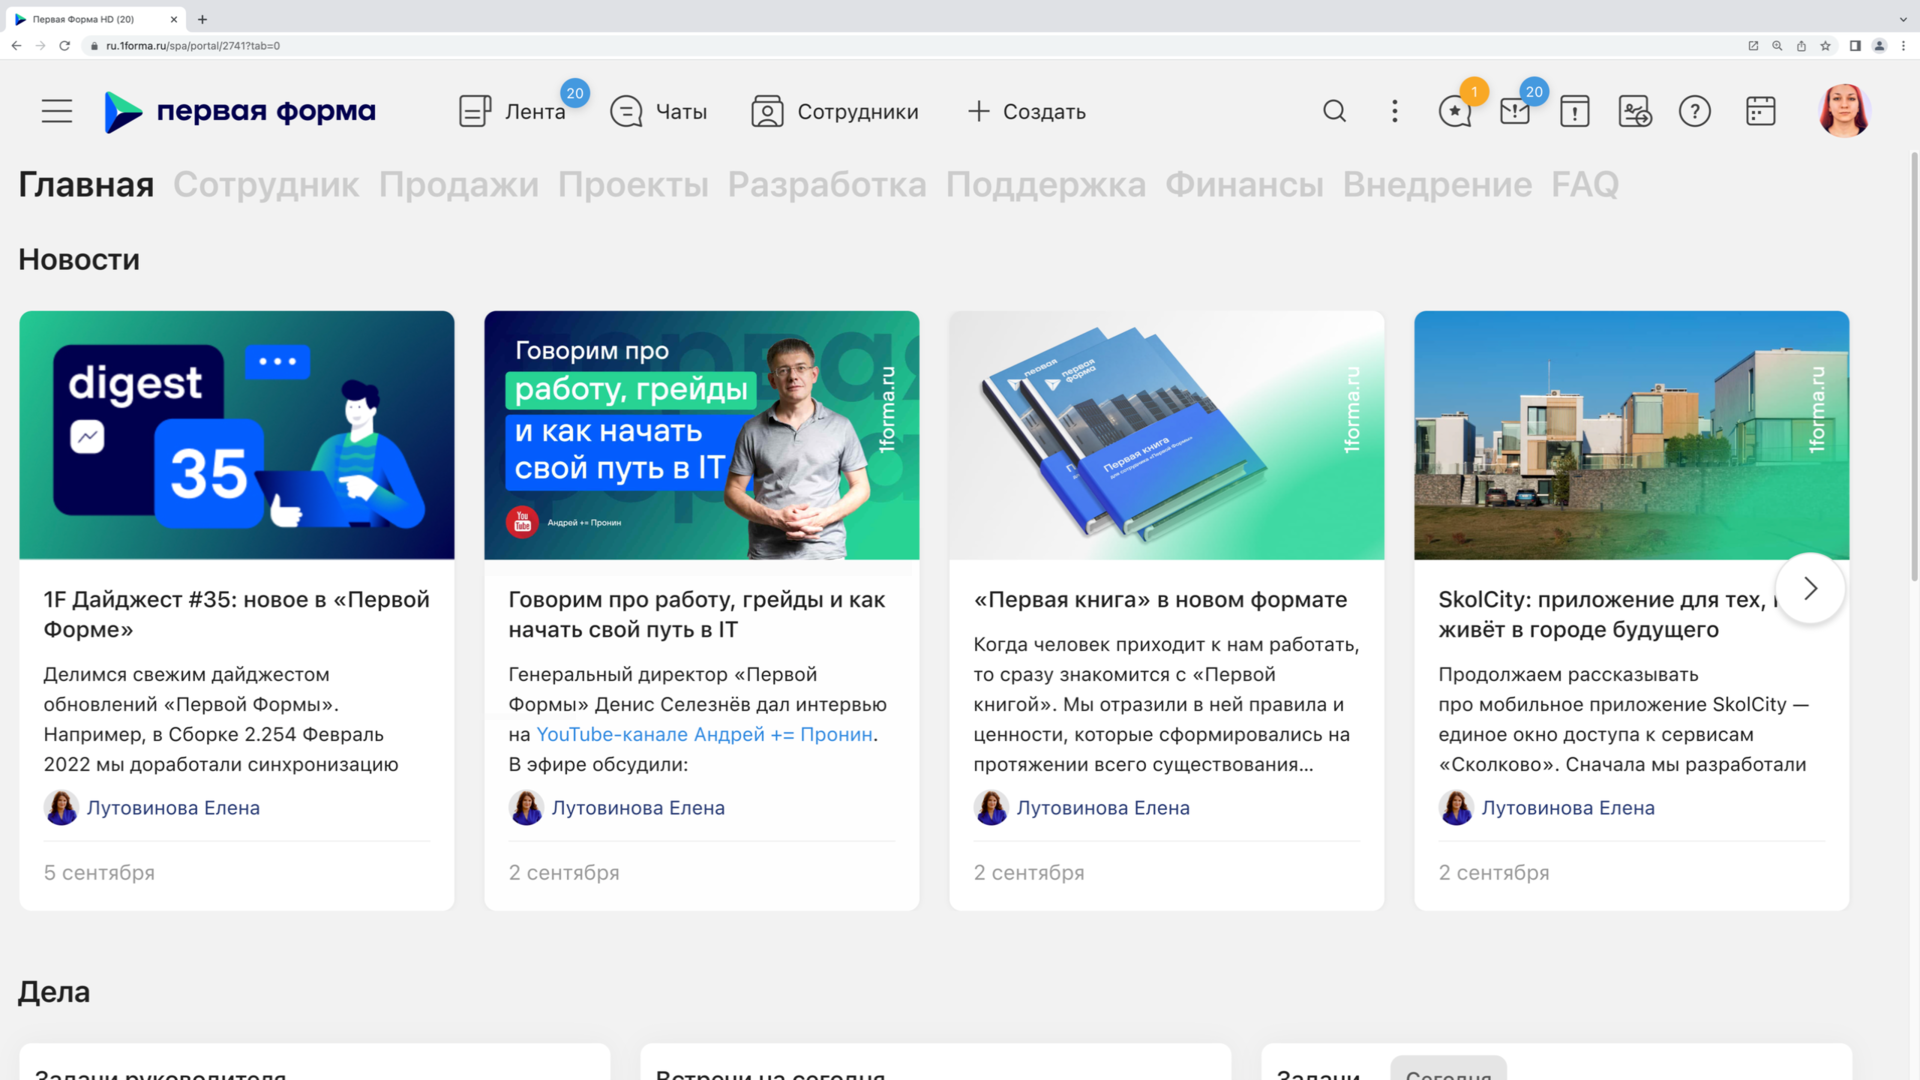This screenshot has height=1080, width=1920.
Task: Click the search magnifier icon
Action: pos(1334,111)
